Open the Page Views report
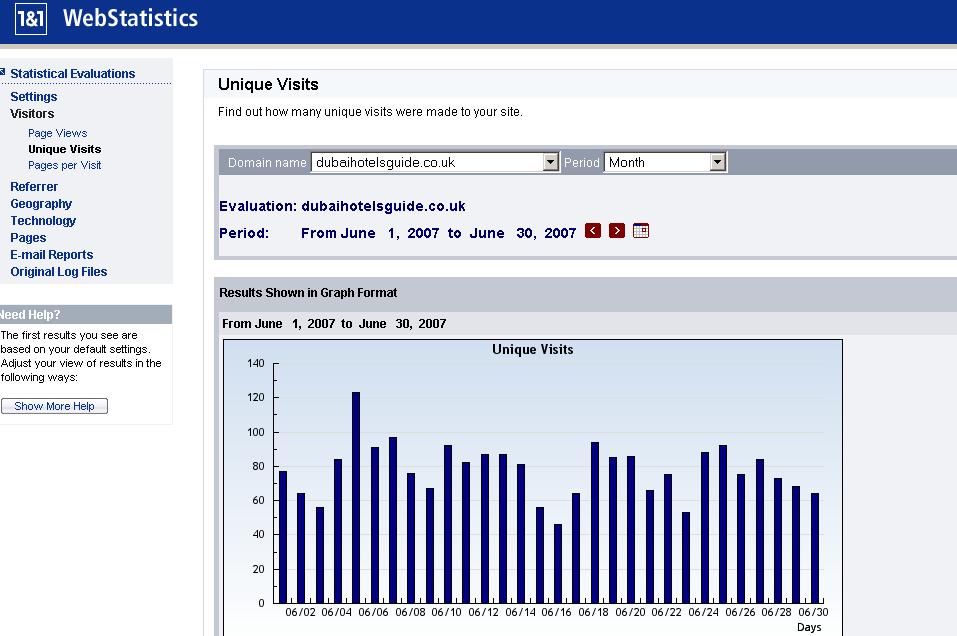The height and width of the screenshot is (636, 957). click(57, 133)
